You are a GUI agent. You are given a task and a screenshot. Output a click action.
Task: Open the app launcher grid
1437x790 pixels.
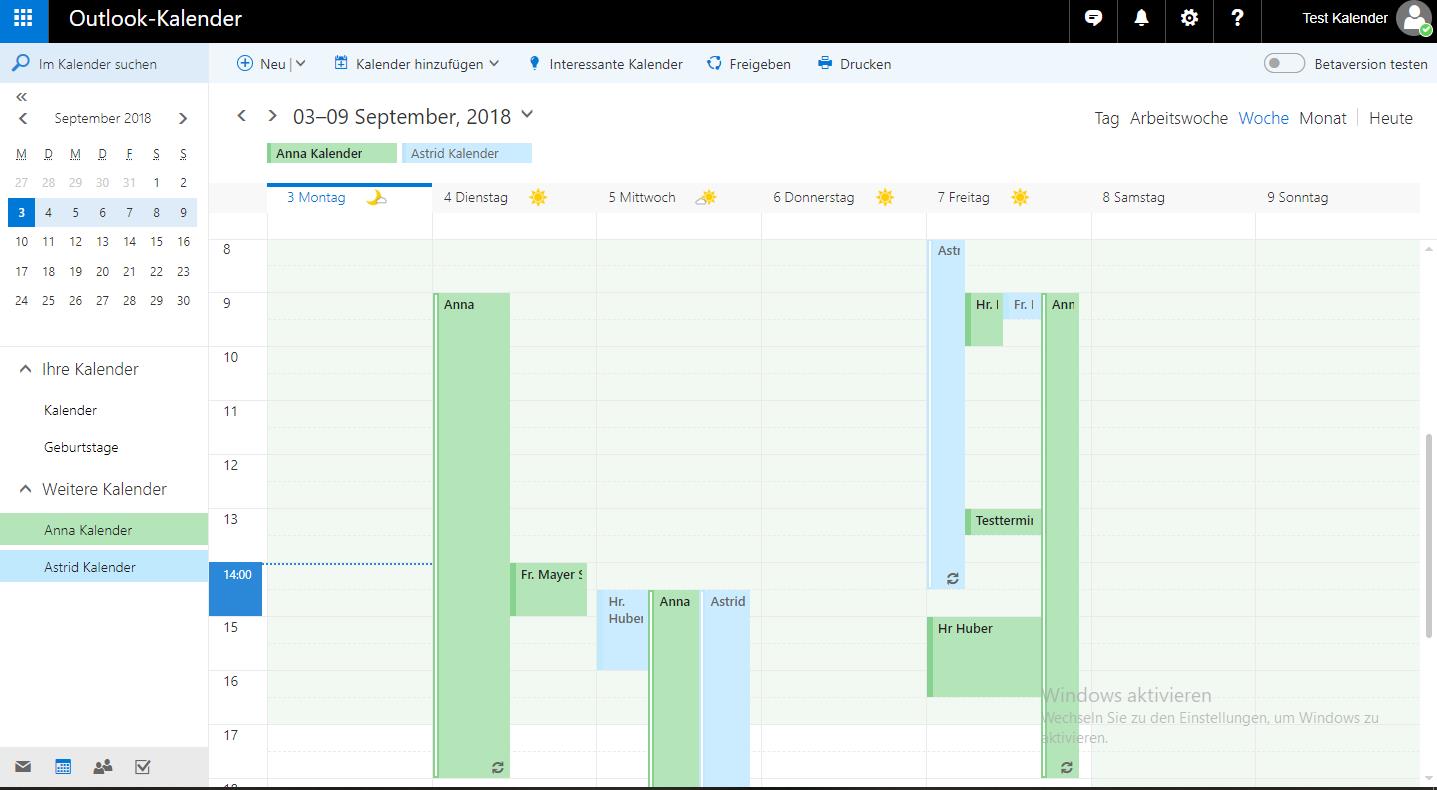[23, 18]
